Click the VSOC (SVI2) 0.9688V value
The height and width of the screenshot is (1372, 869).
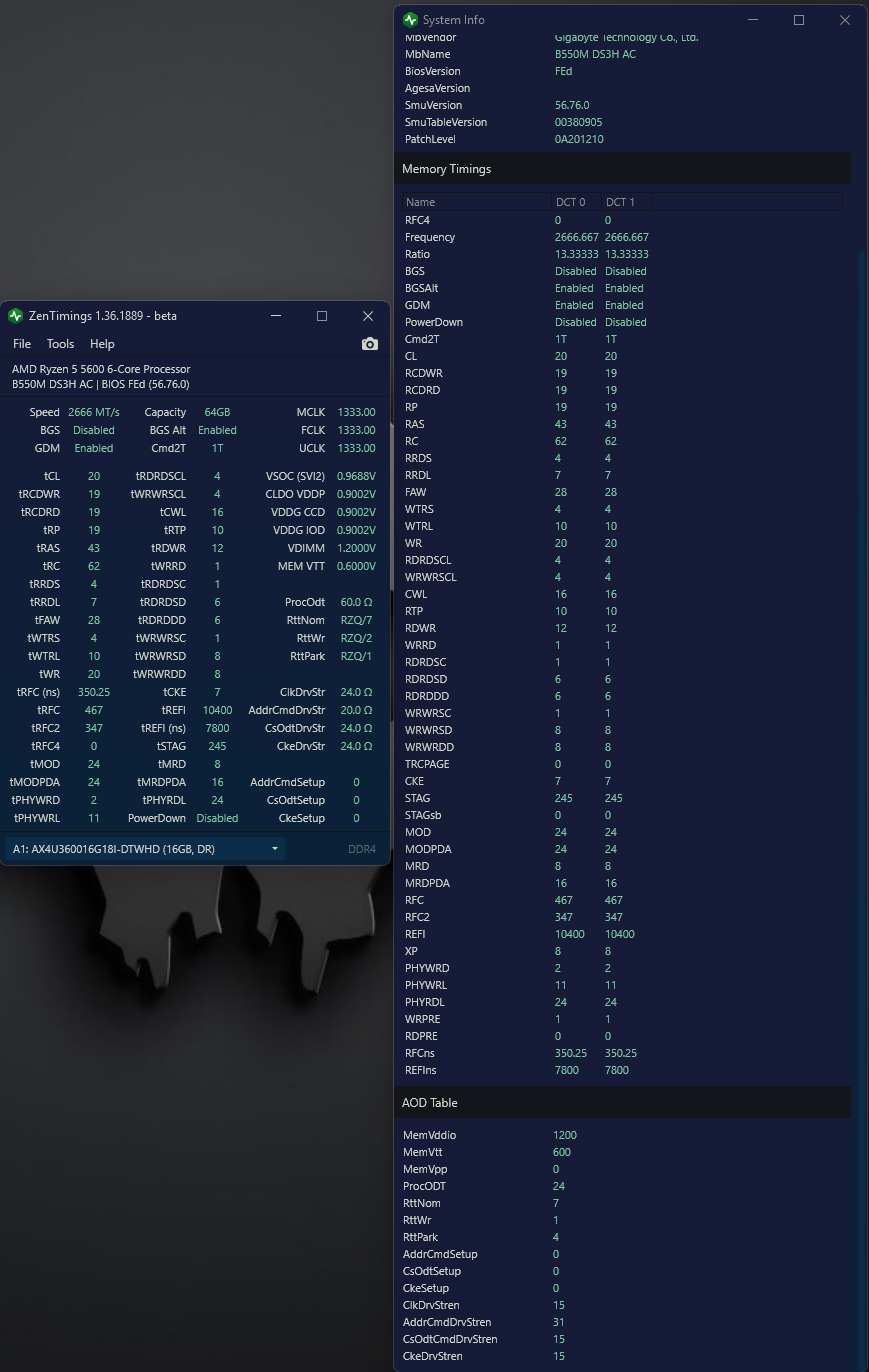click(x=356, y=476)
